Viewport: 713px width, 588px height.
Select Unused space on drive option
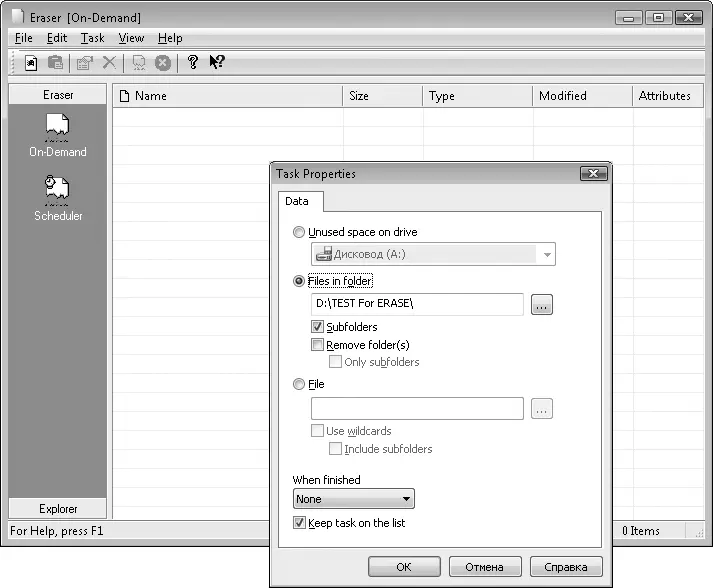click(x=298, y=232)
